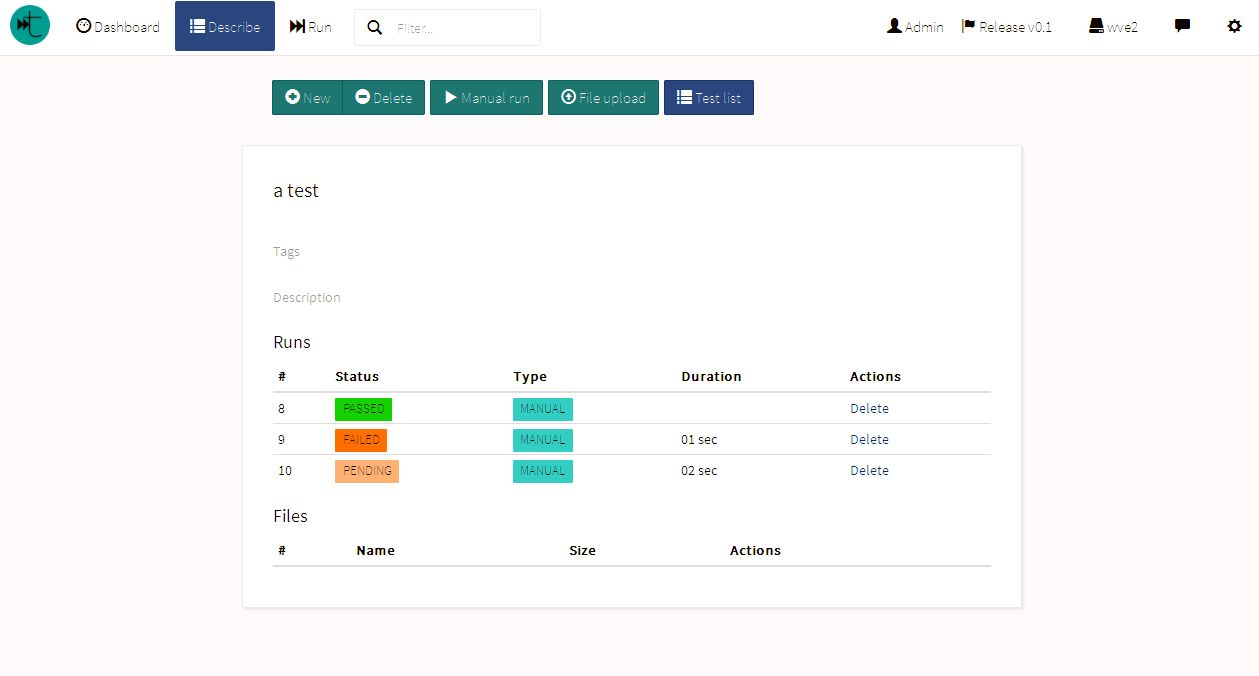Image resolution: width=1259 pixels, height=676 pixels.
Task: Open the Describe section
Action: pos(225,27)
